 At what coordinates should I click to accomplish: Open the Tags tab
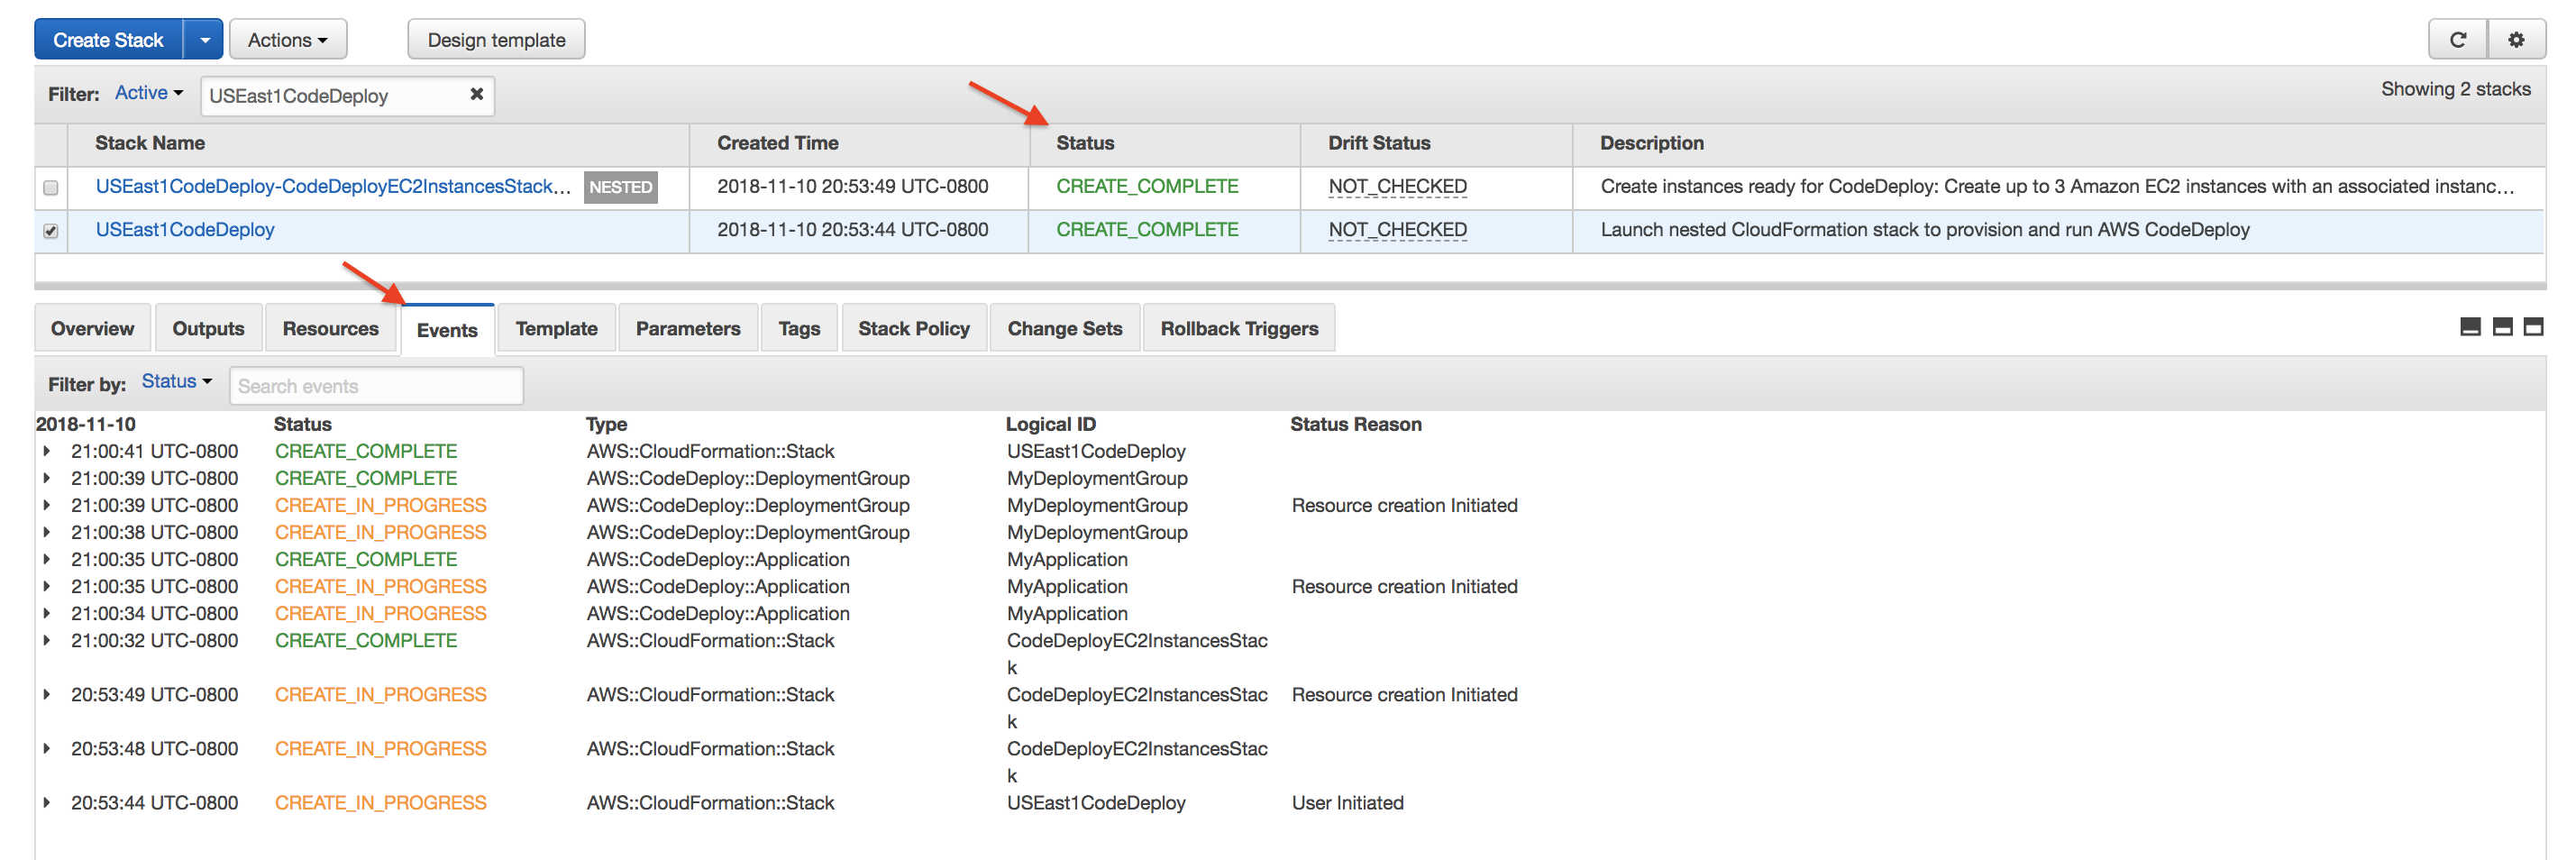tap(799, 328)
